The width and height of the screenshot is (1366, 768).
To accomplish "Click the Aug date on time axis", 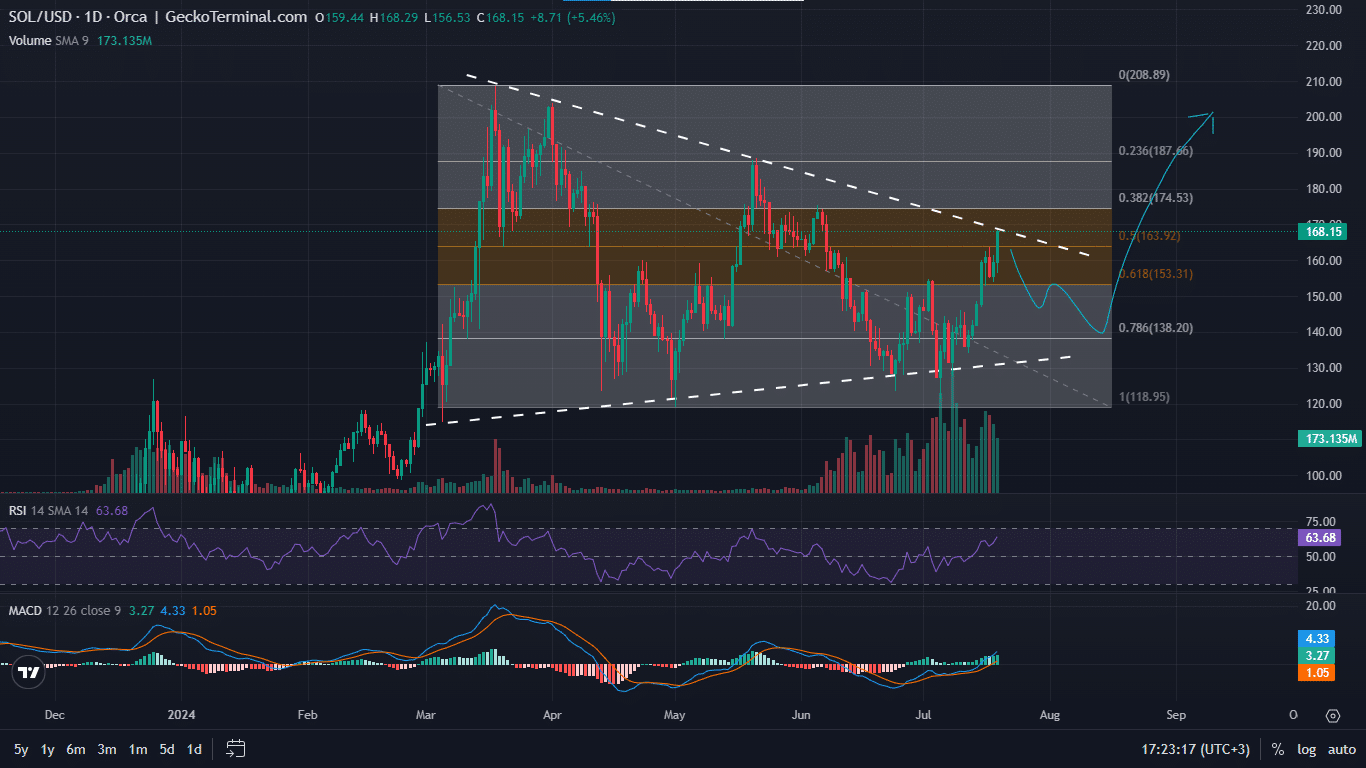I will coord(1050,716).
